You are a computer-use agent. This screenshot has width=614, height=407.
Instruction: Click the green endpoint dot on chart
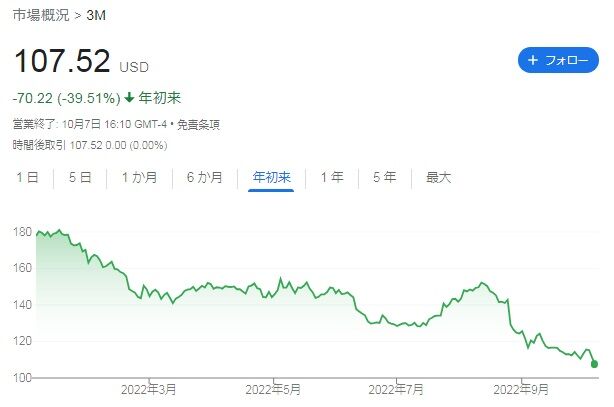tap(595, 364)
